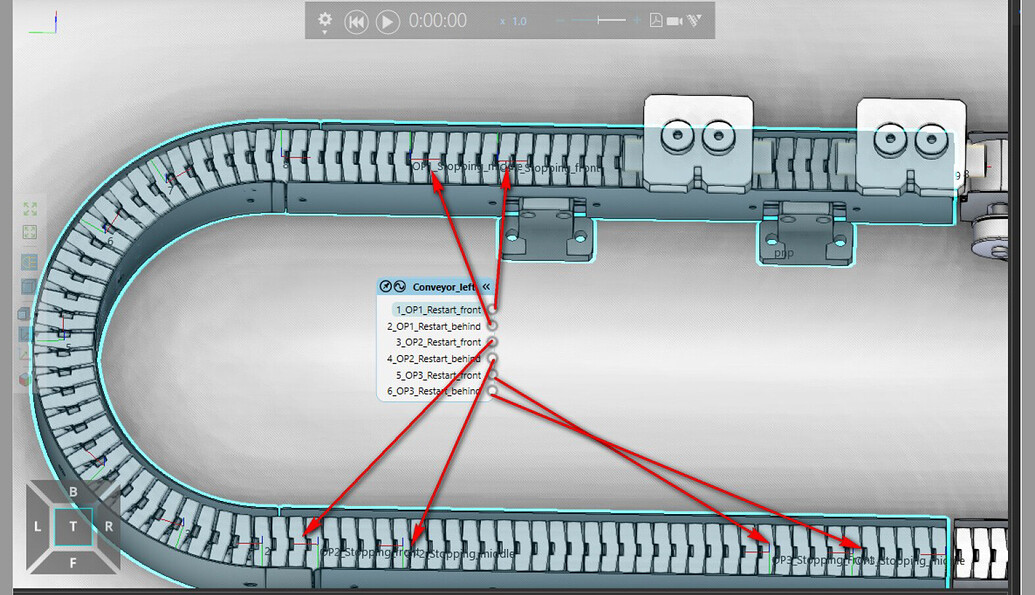Adjust the simulation speed slider

click(x=598, y=20)
